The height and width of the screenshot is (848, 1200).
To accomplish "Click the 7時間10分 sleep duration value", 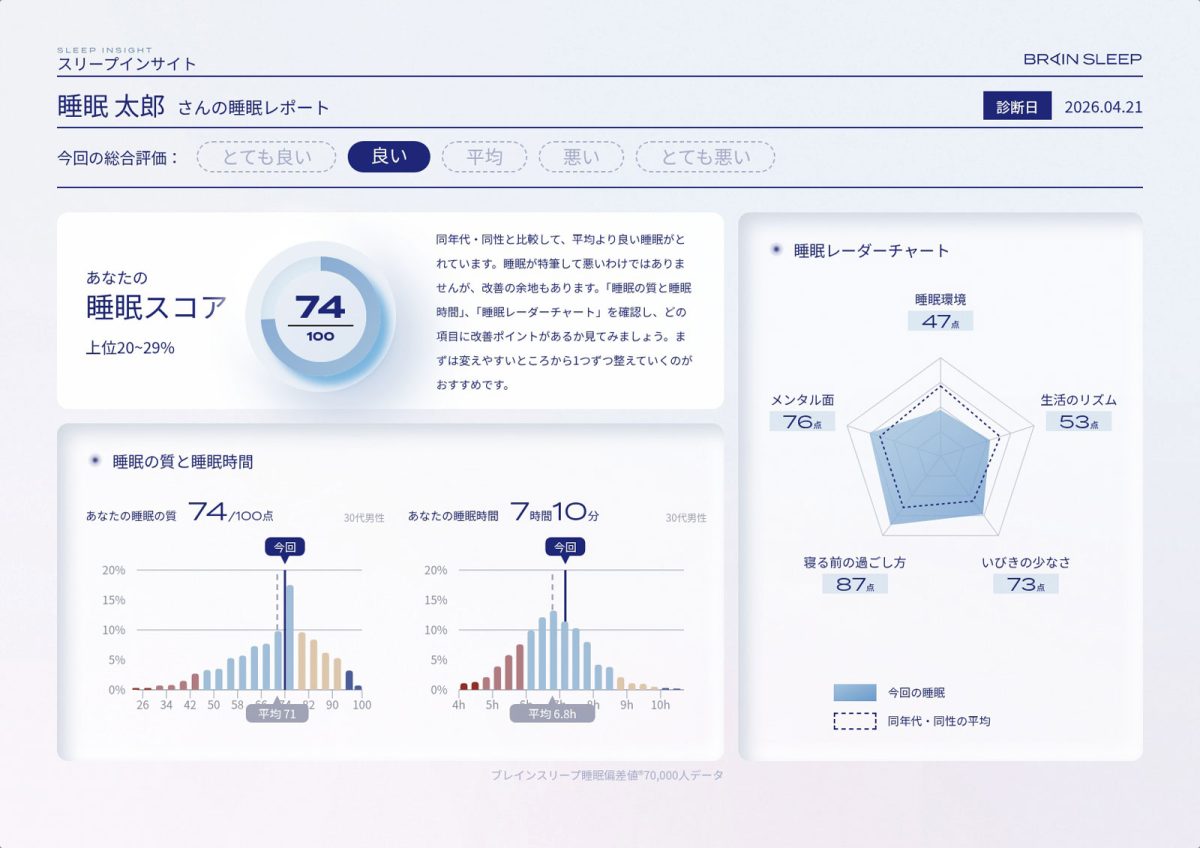I will coord(555,513).
